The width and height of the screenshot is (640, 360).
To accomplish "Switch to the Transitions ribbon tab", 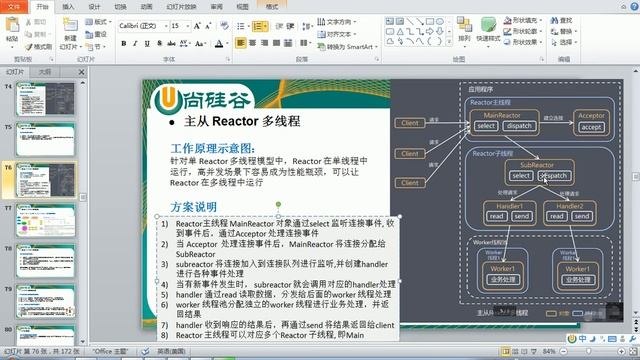I will [120, 7].
